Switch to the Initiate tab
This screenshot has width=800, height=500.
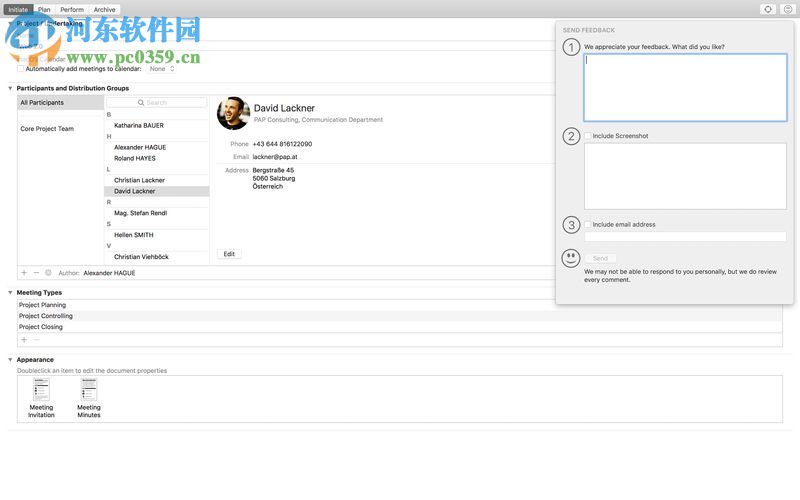(18, 10)
